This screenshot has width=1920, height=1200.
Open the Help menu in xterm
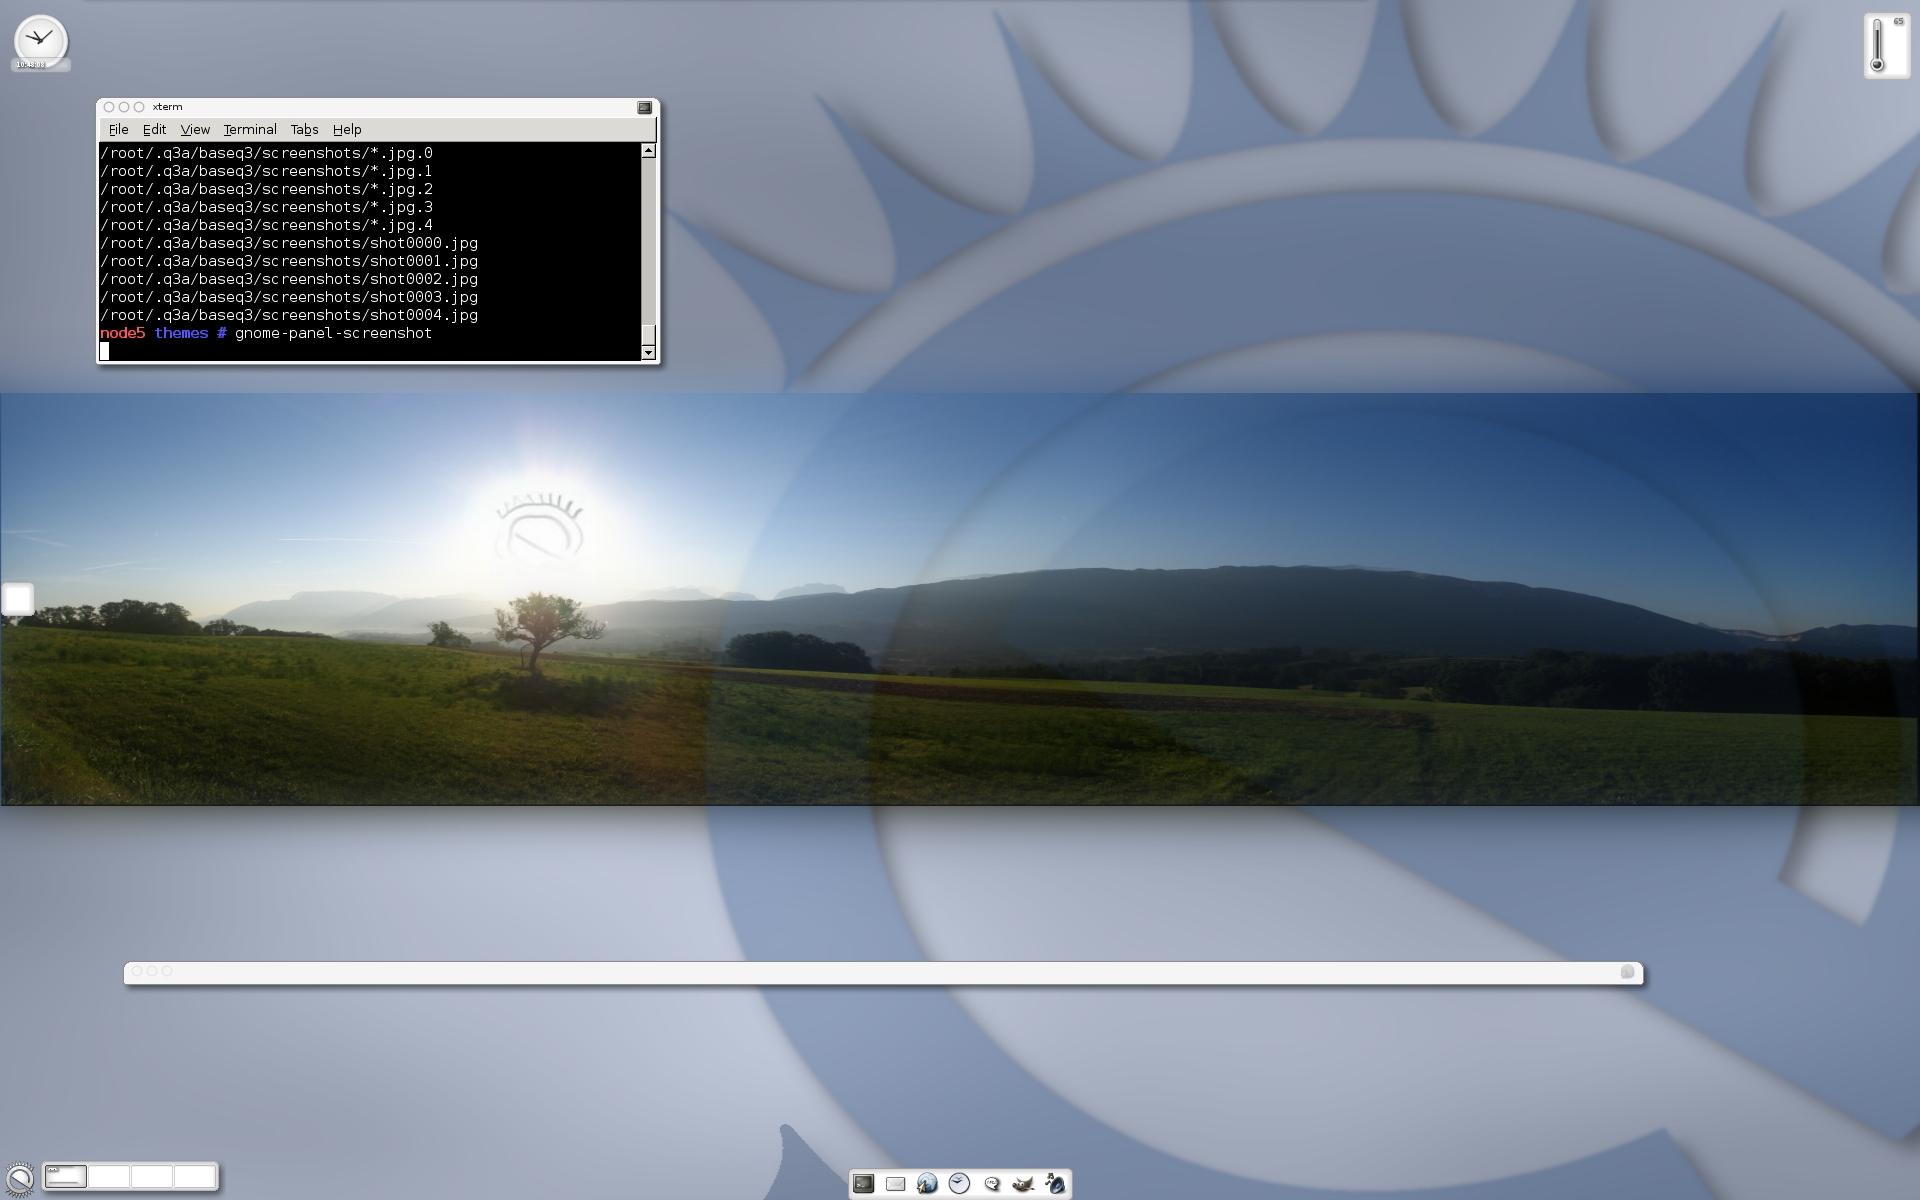point(347,130)
